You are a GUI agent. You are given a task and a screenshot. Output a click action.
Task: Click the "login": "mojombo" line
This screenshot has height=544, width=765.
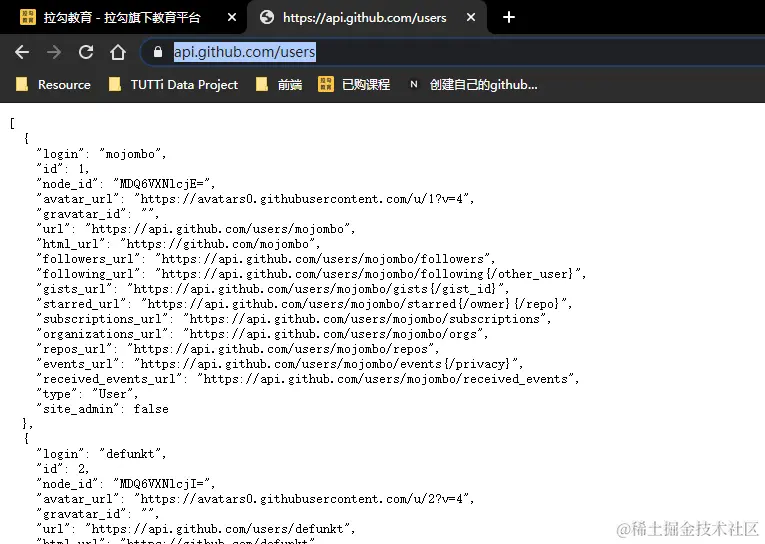101,154
